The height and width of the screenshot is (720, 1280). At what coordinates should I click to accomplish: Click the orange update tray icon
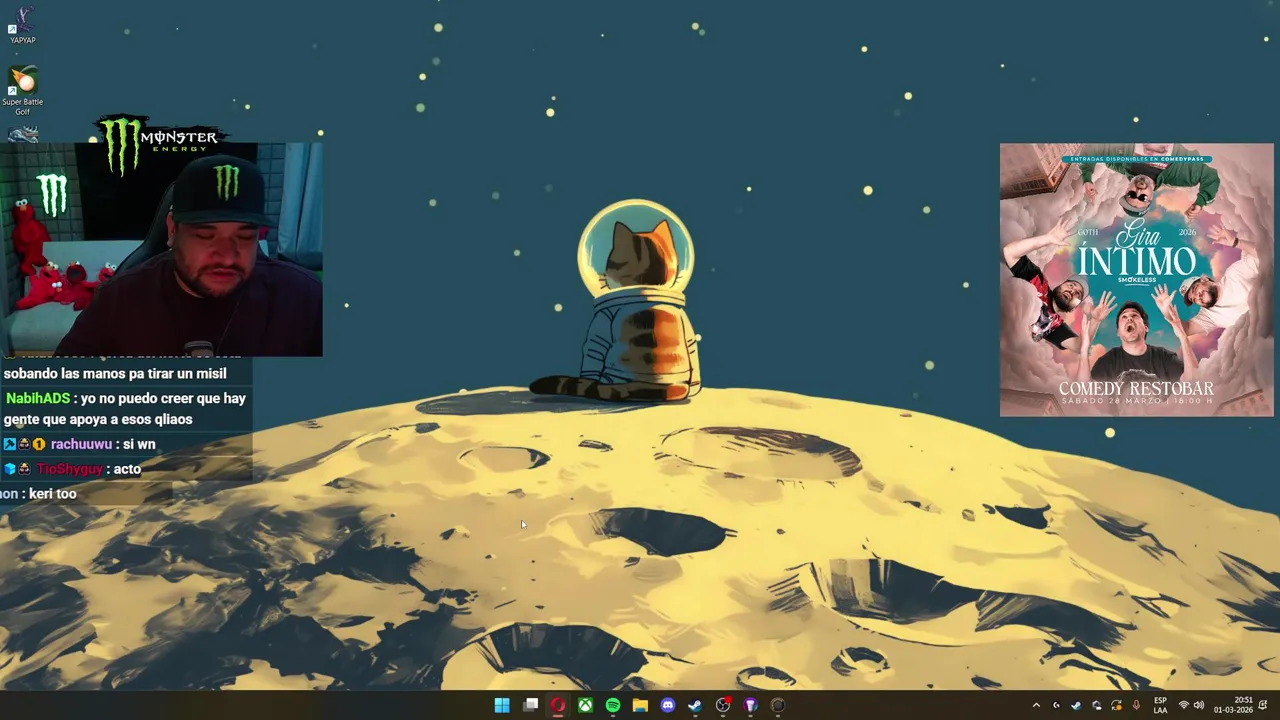(x=1116, y=705)
